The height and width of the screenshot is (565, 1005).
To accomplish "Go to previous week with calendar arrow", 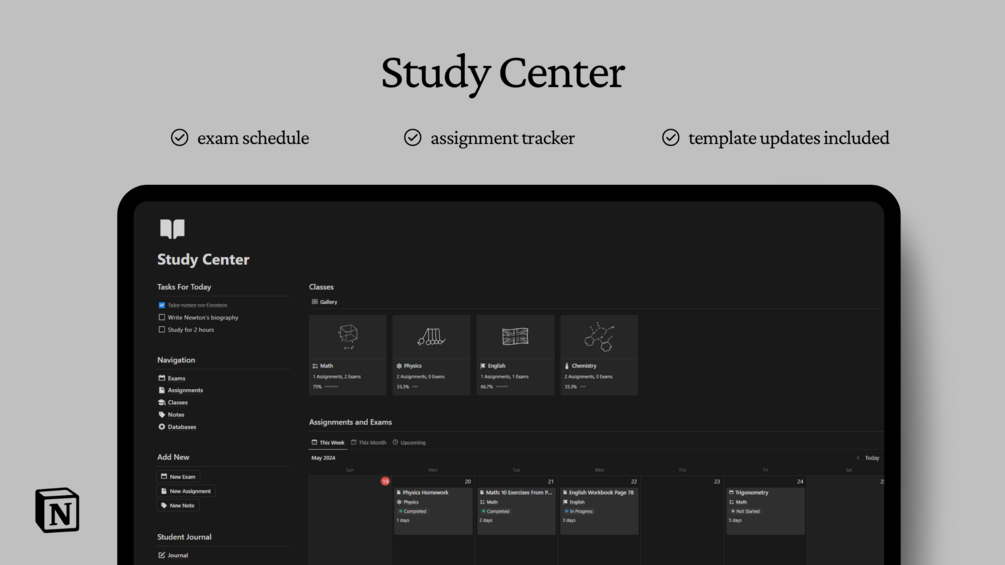I will pyautogui.click(x=857, y=458).
